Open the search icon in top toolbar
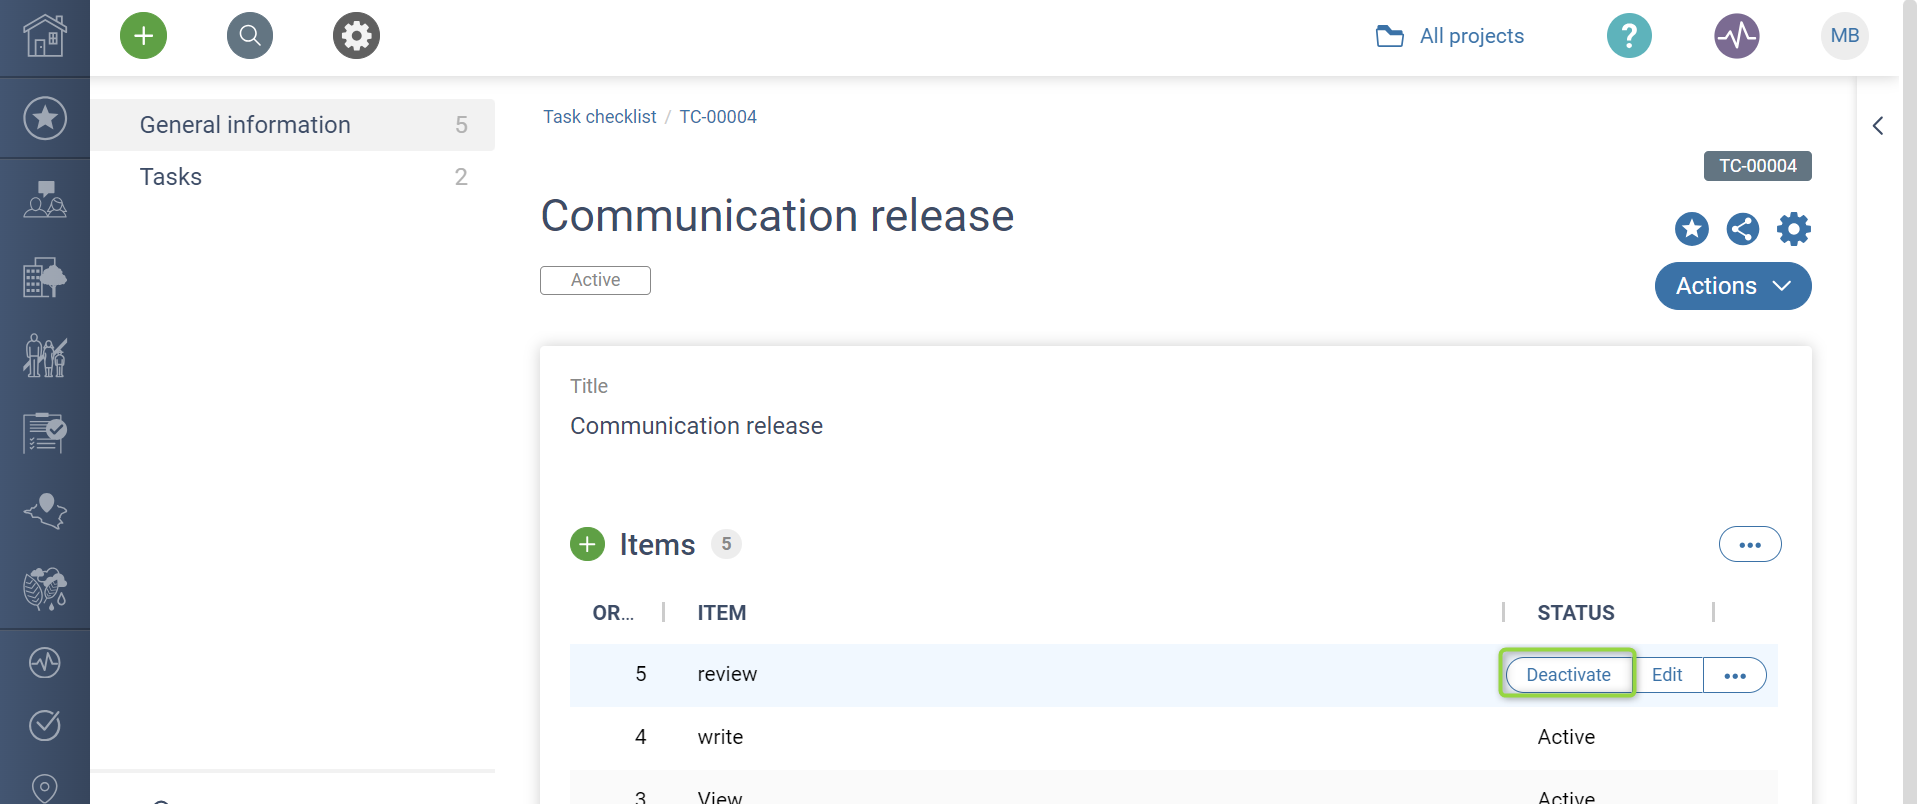The image size is (1920, 804). point(250,36)
